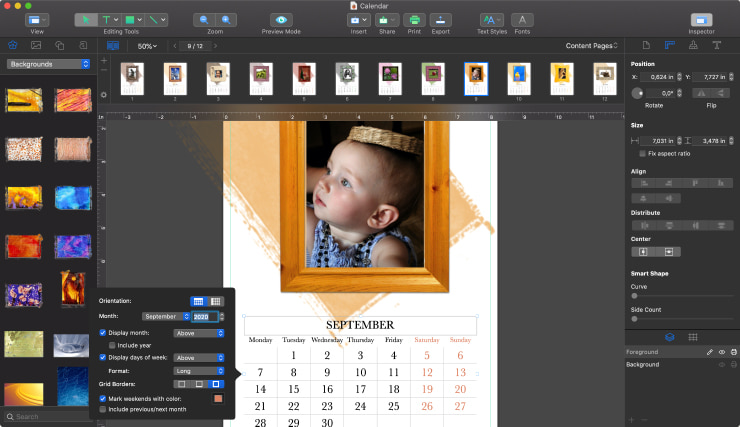Viewport: 740px width, 427px height.
Task: Select page 1 thumbnail
Action: (x=132, y=79)
